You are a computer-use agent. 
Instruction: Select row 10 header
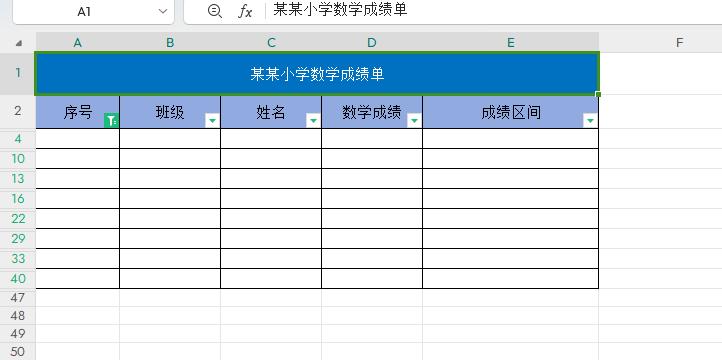pos(18,158)
